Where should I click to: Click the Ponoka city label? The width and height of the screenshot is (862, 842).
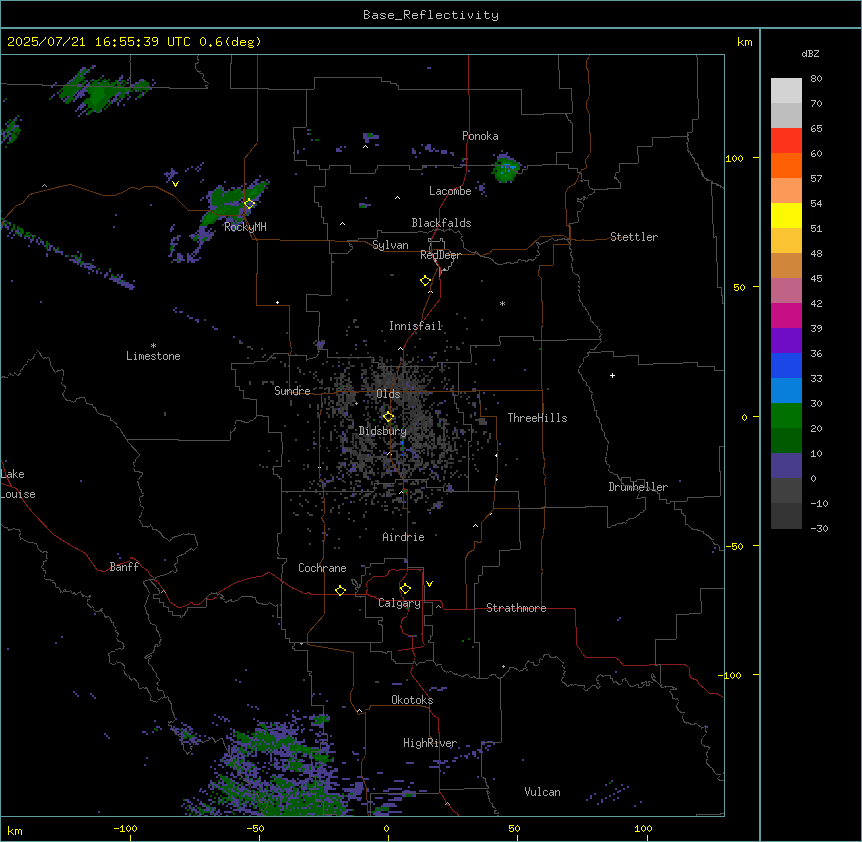[480, 136]
